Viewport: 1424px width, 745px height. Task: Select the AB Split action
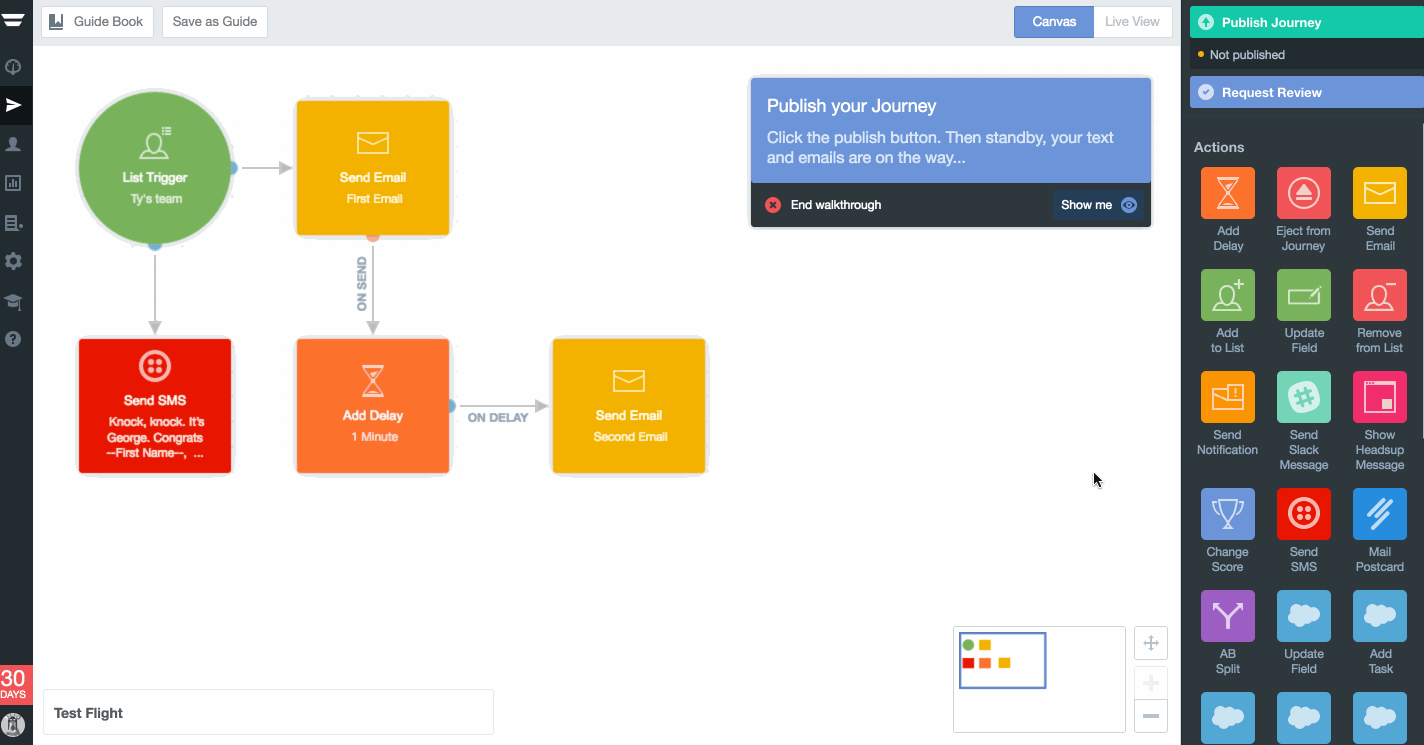(x=1227, y=616)
